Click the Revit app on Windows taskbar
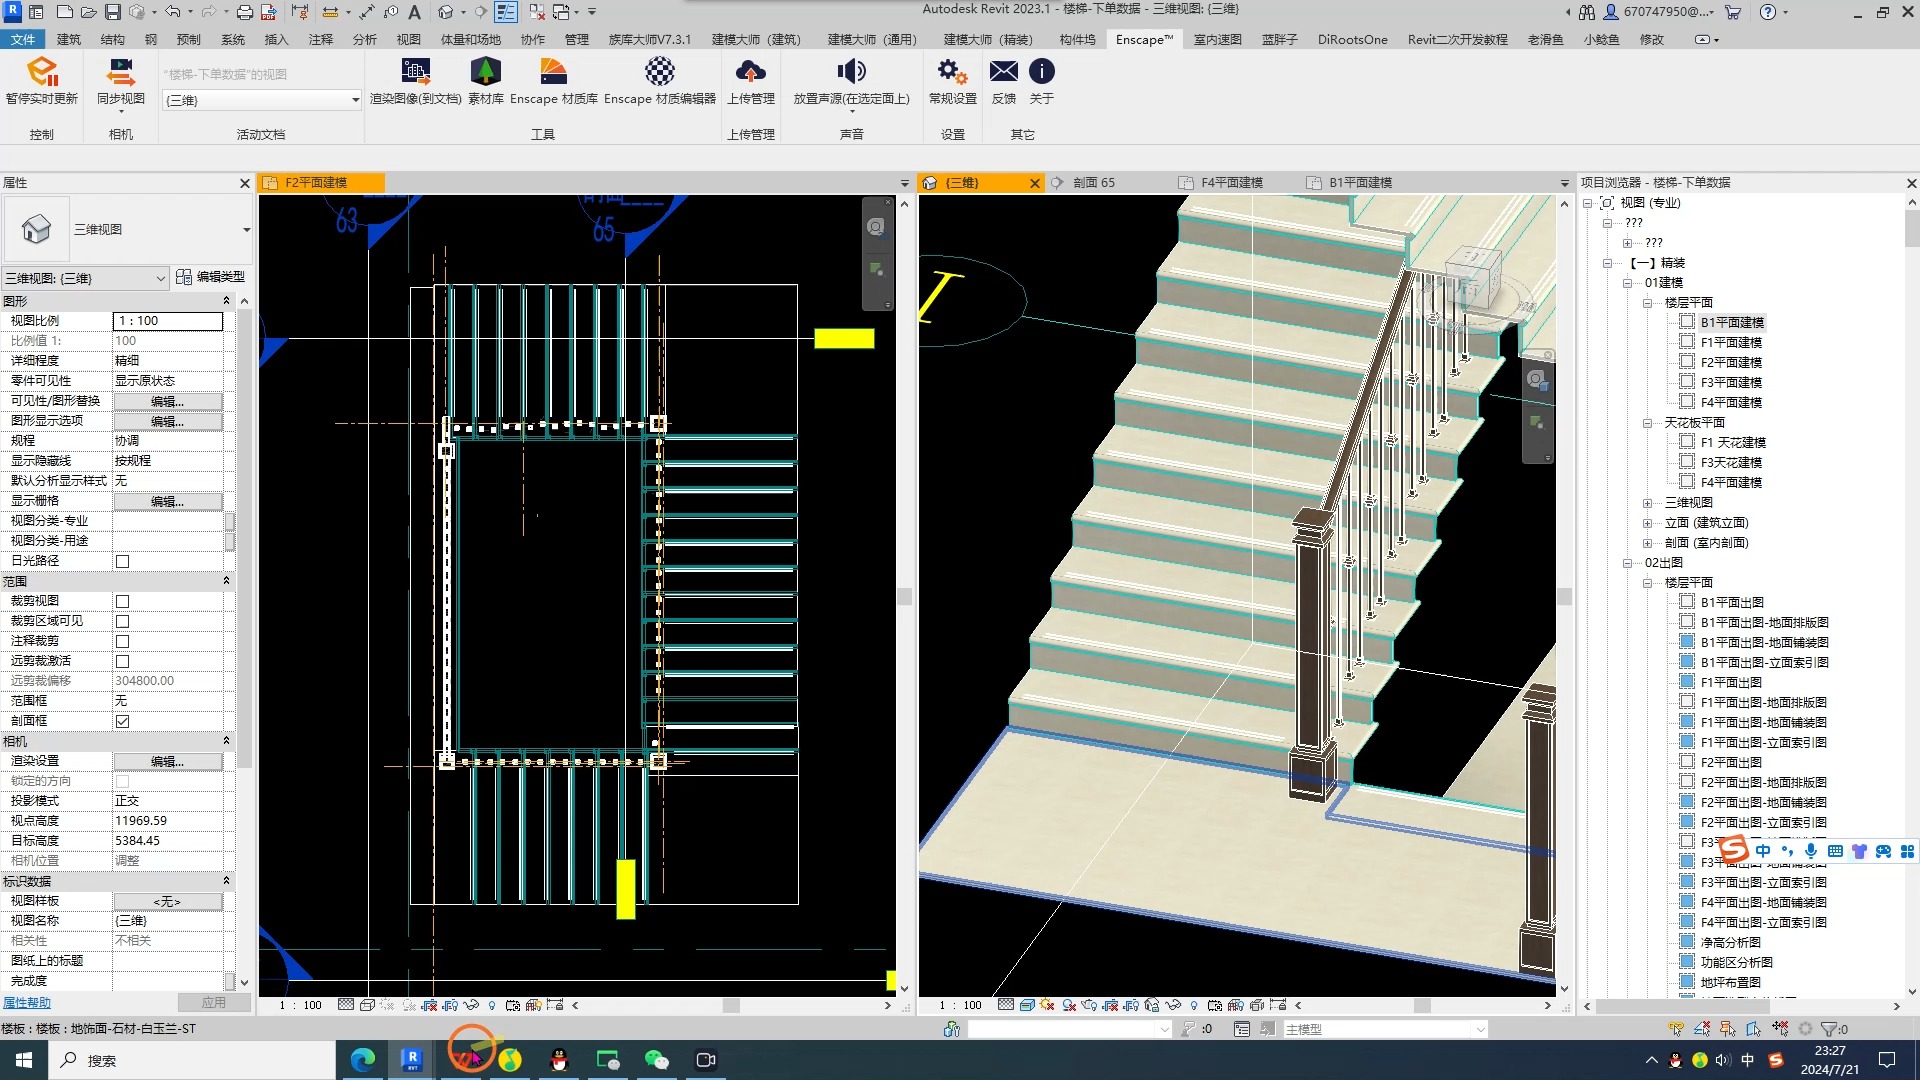The width and height of the screenshot is (1920, 1080). point(411,1059)
